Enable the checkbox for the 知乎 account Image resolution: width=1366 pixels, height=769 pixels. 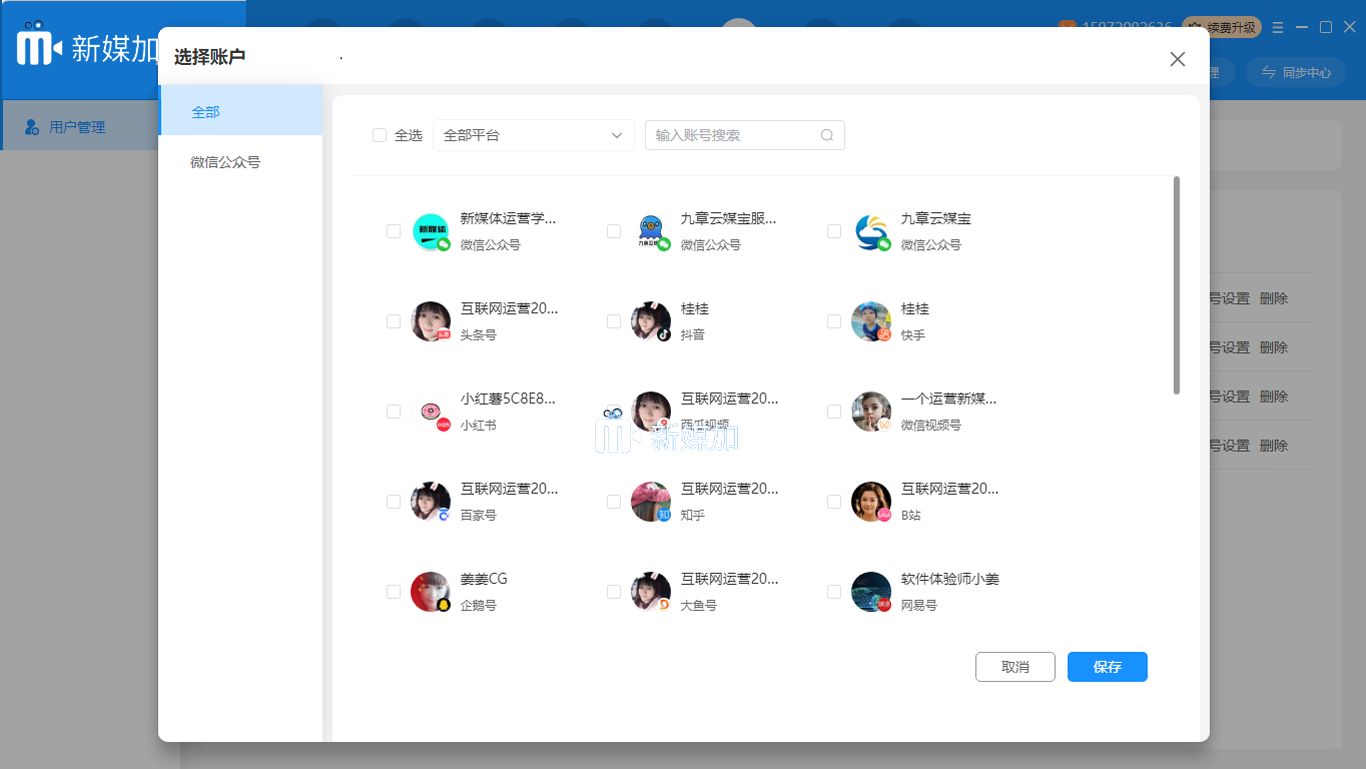[x=614, y=502]
